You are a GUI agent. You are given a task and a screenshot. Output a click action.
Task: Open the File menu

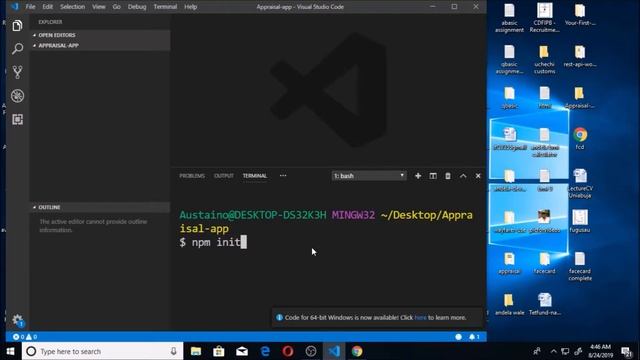(30, 7)
